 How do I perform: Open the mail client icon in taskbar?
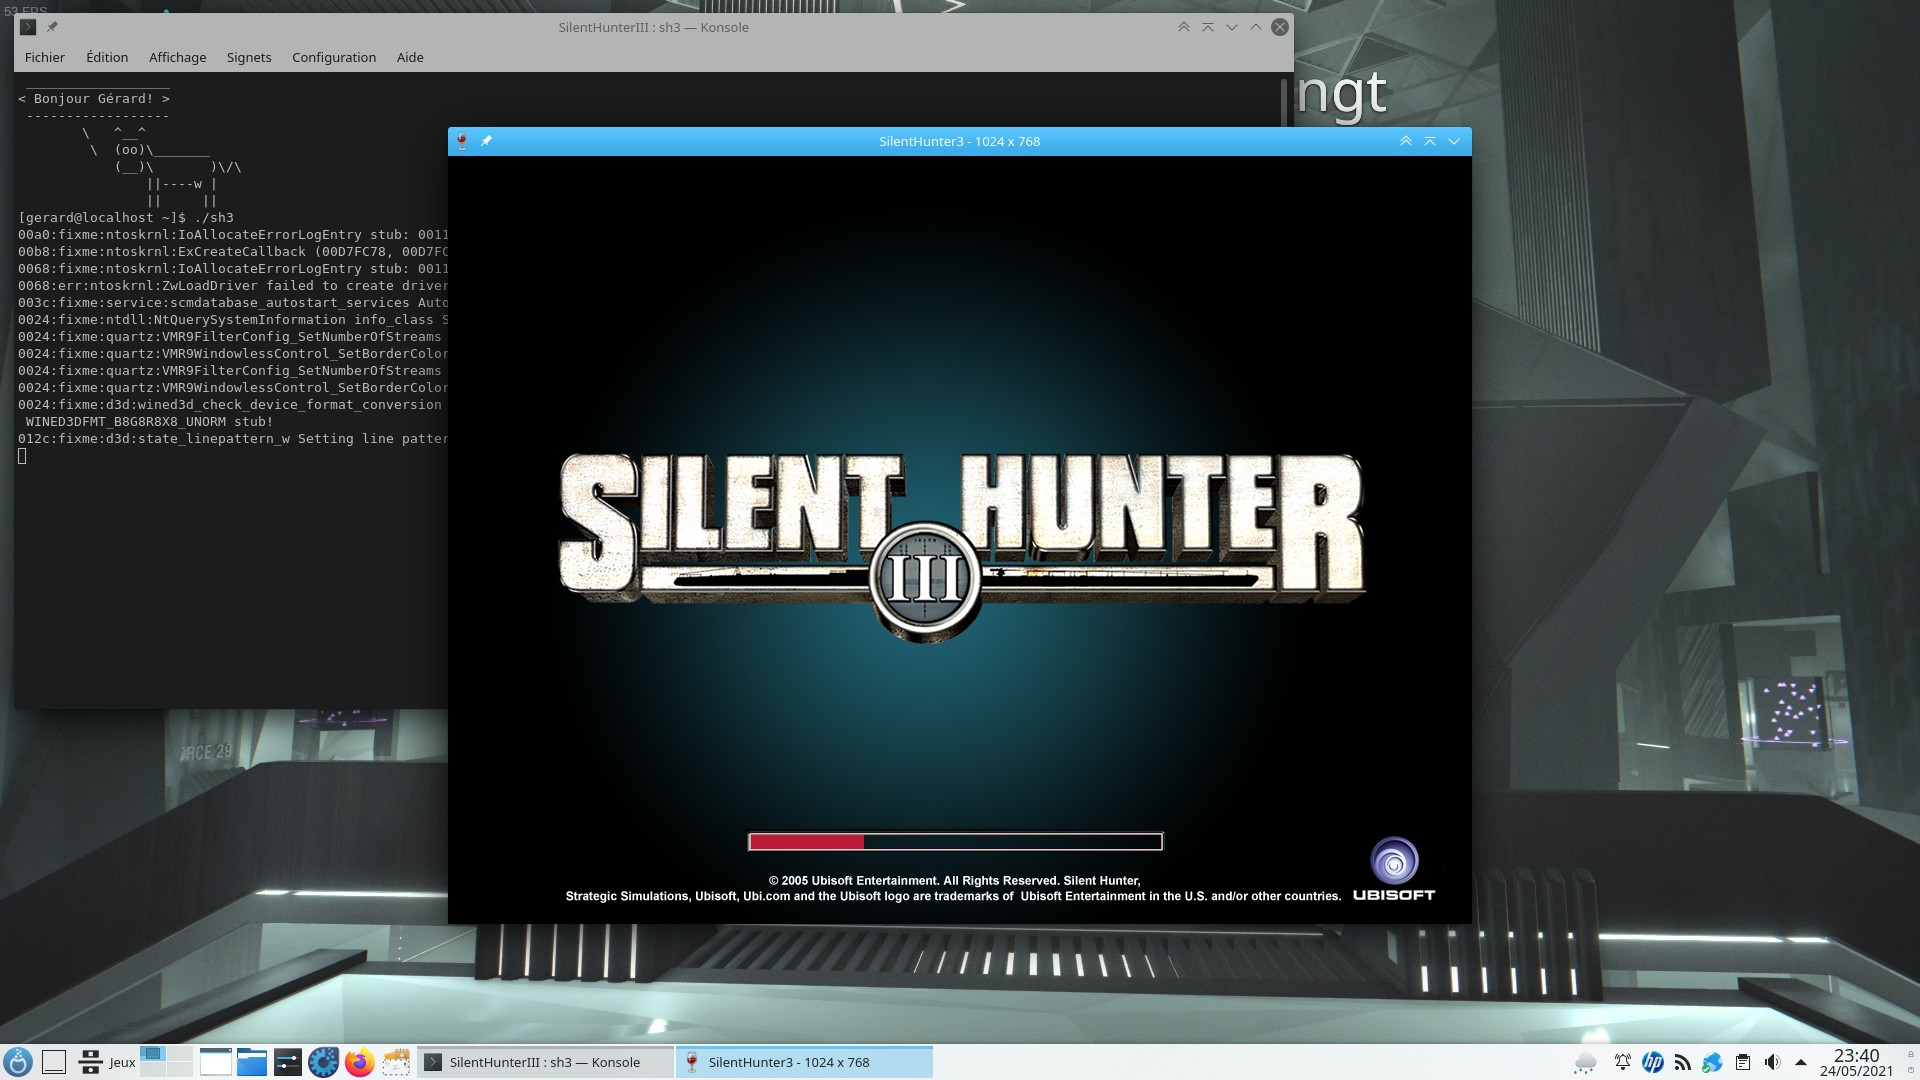click(x=396, y=1062)
